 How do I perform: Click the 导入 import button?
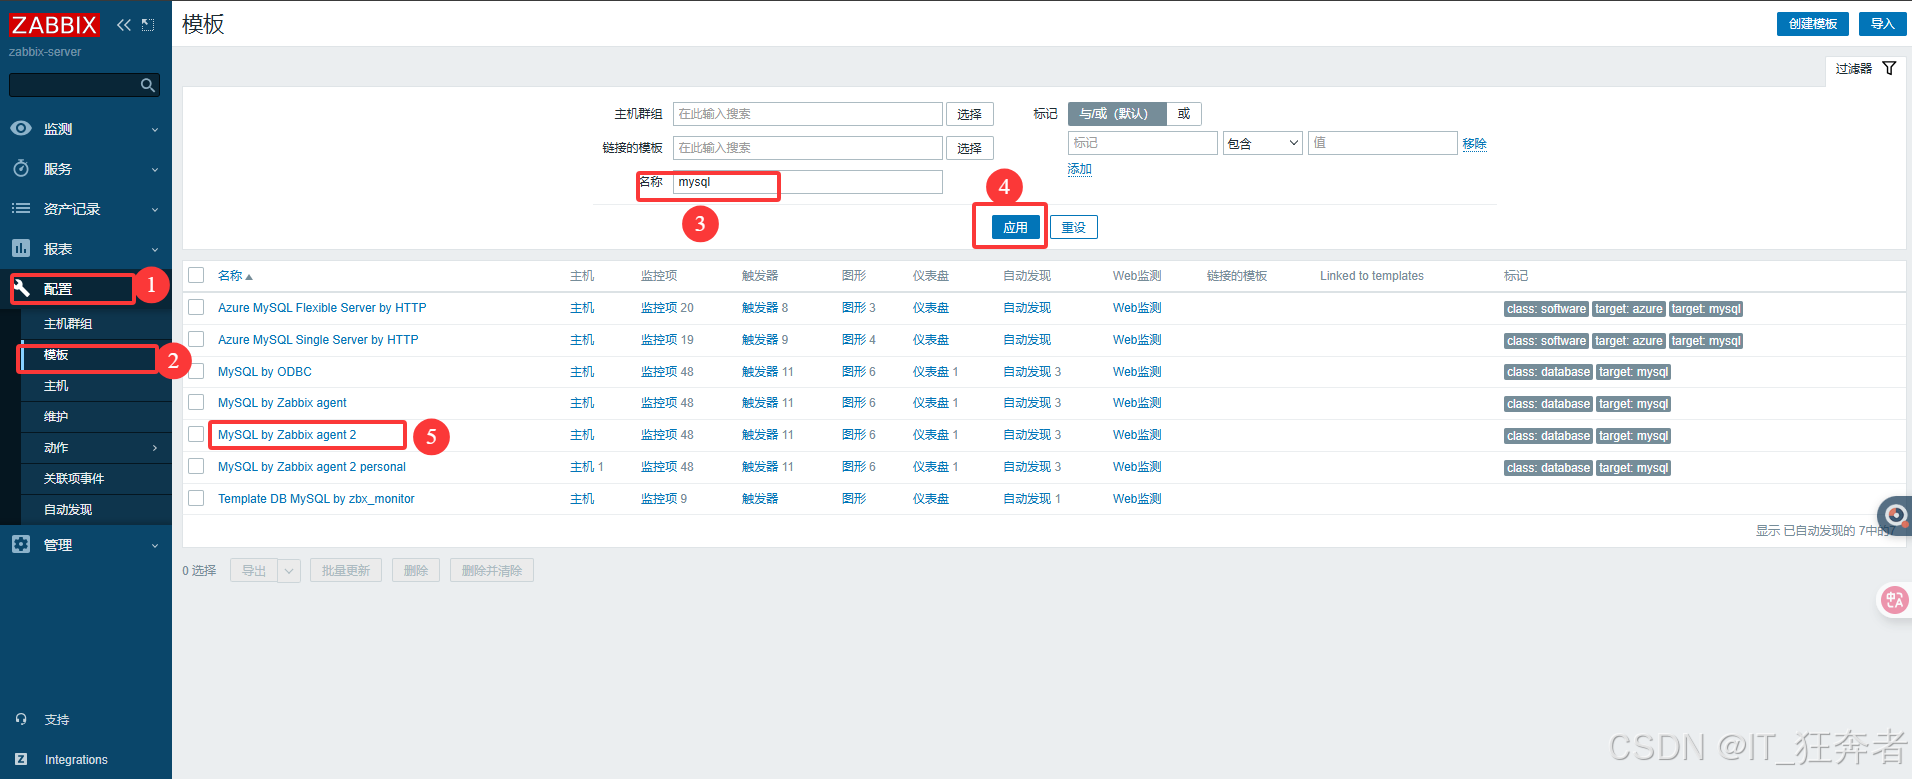(x=1882, y=24)
